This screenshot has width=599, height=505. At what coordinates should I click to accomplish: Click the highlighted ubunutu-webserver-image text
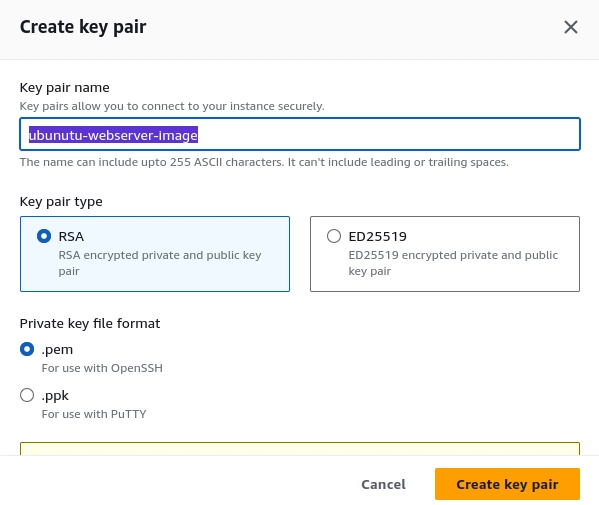pyautogui.click(x=113, y=135)
